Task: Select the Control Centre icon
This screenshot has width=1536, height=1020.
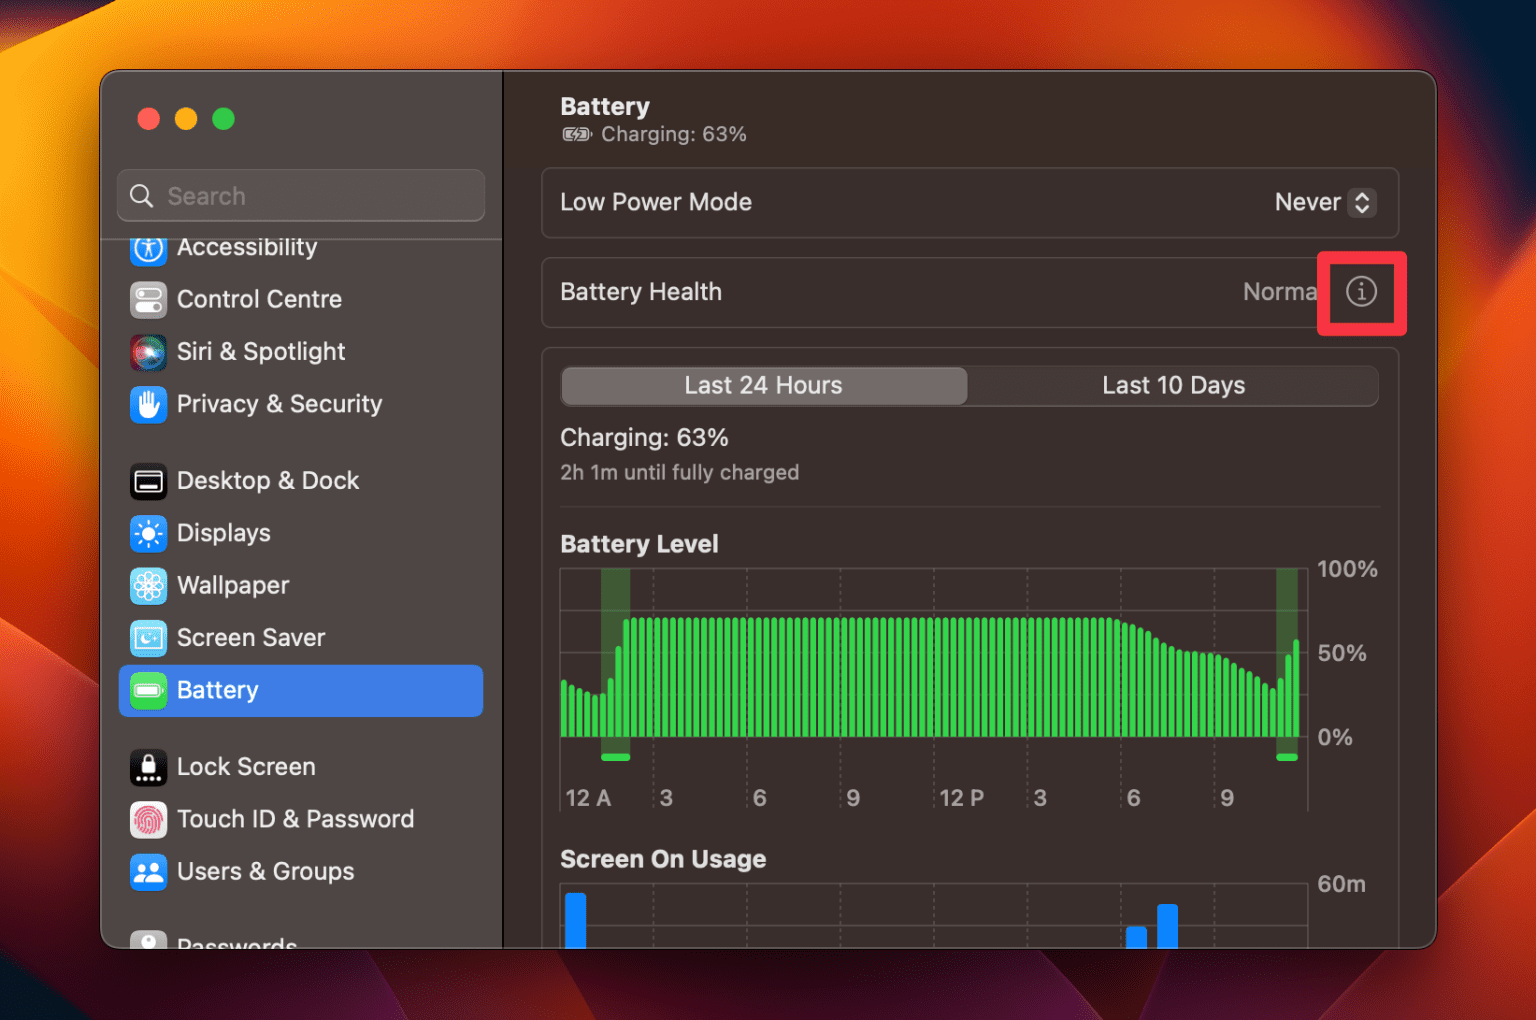Action: tap(148, 299)
